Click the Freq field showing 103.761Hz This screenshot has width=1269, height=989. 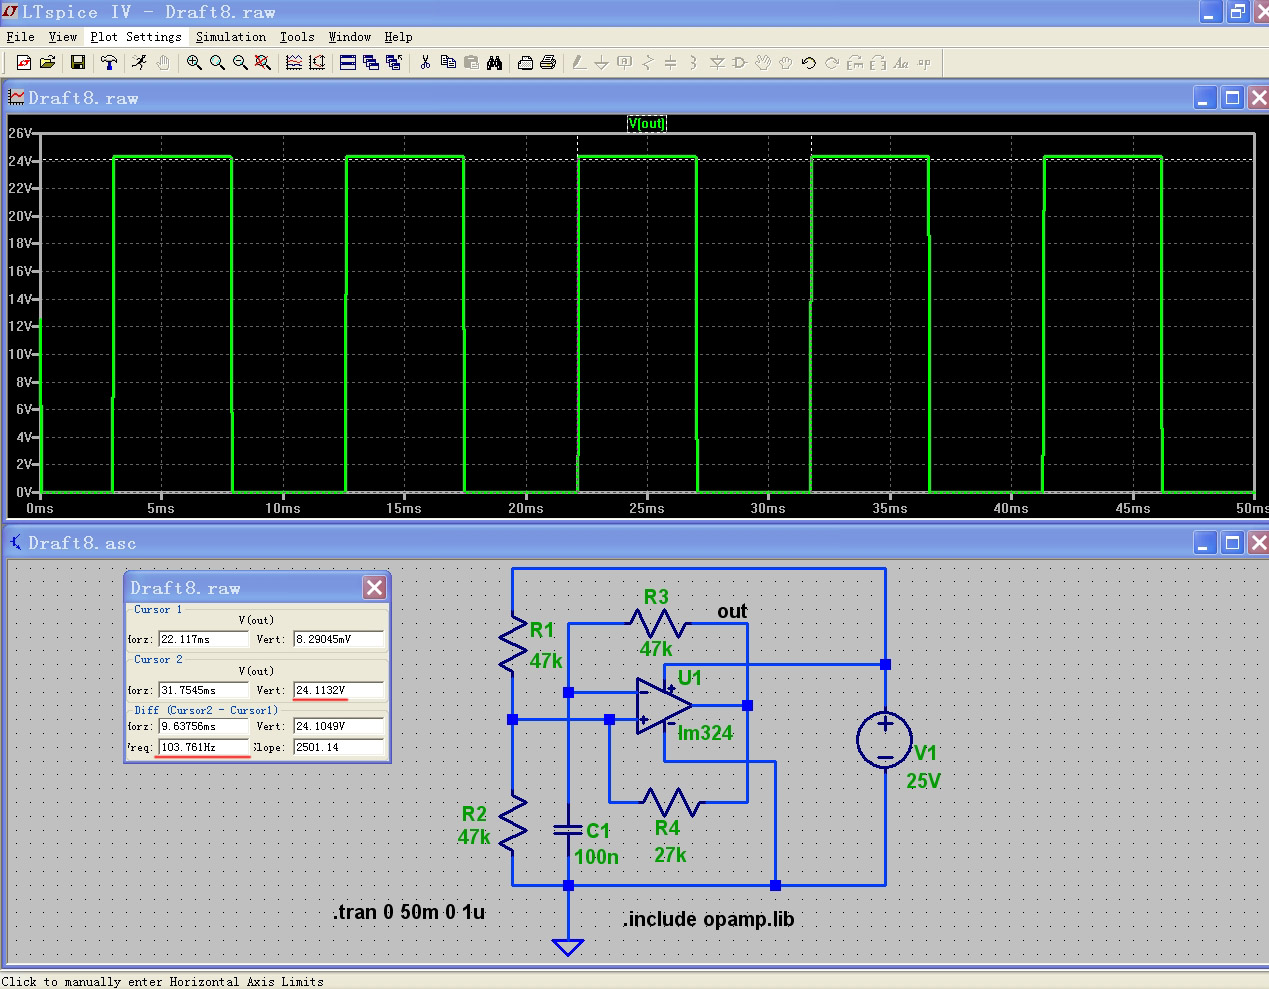tap(203, 747)
